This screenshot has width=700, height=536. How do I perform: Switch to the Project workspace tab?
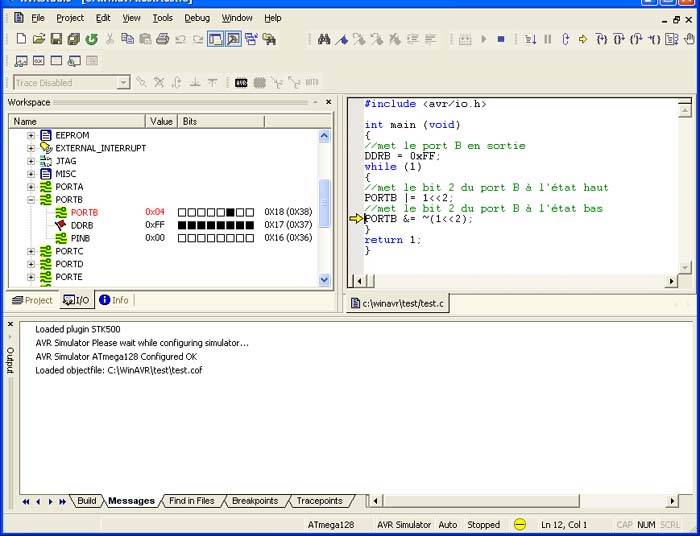(x=31, y=300)
